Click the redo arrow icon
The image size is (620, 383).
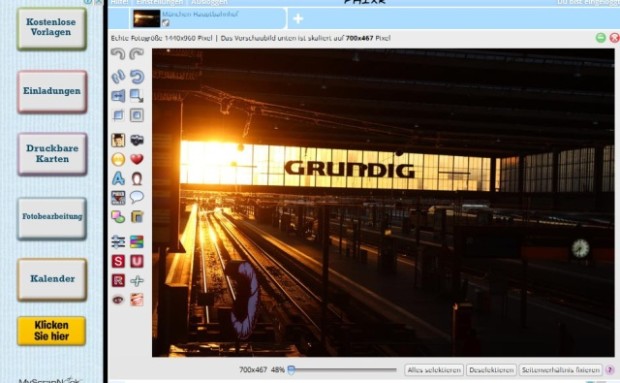[x=137, y=54]
